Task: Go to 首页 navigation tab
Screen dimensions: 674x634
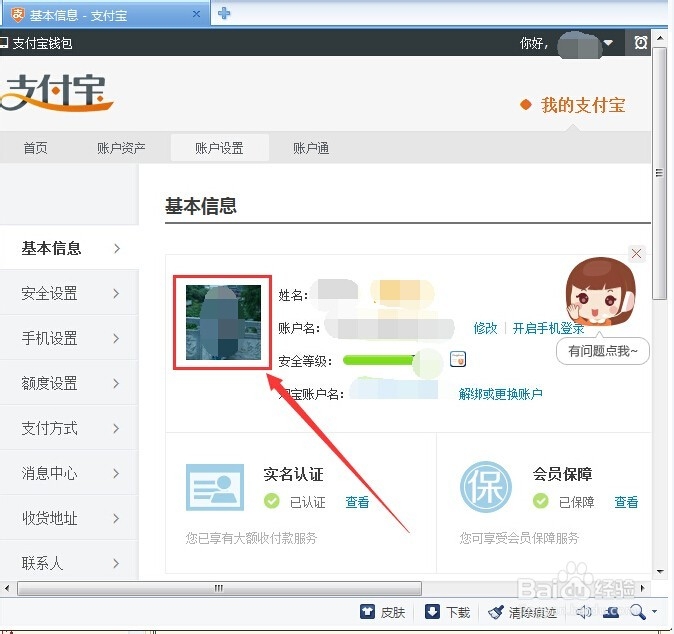Action: (35, 148)
